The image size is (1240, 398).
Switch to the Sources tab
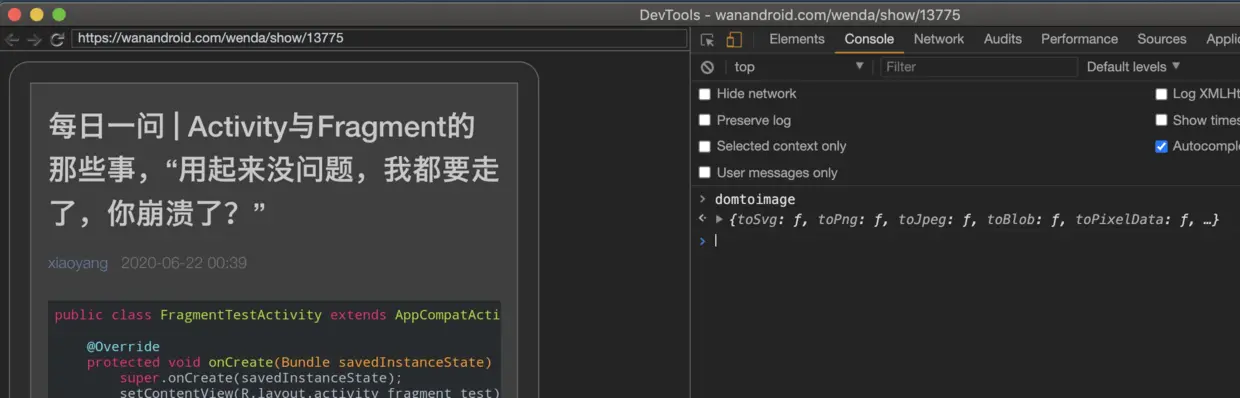tap(1162, 39)
